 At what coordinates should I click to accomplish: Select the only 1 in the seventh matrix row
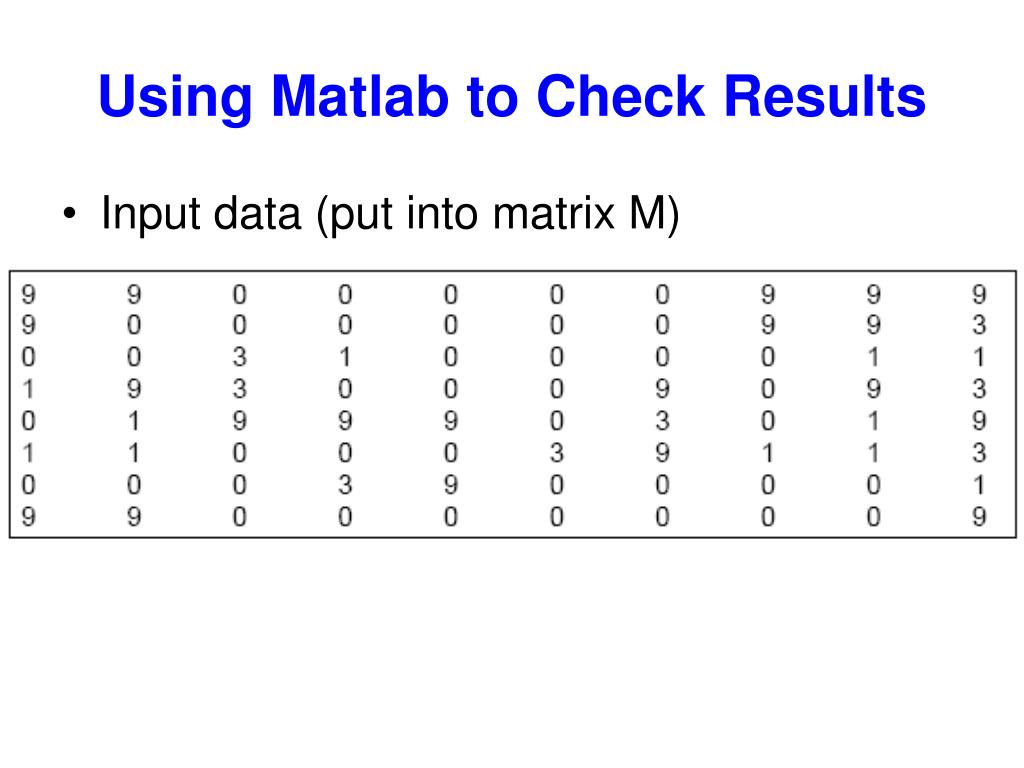point(979,485)
